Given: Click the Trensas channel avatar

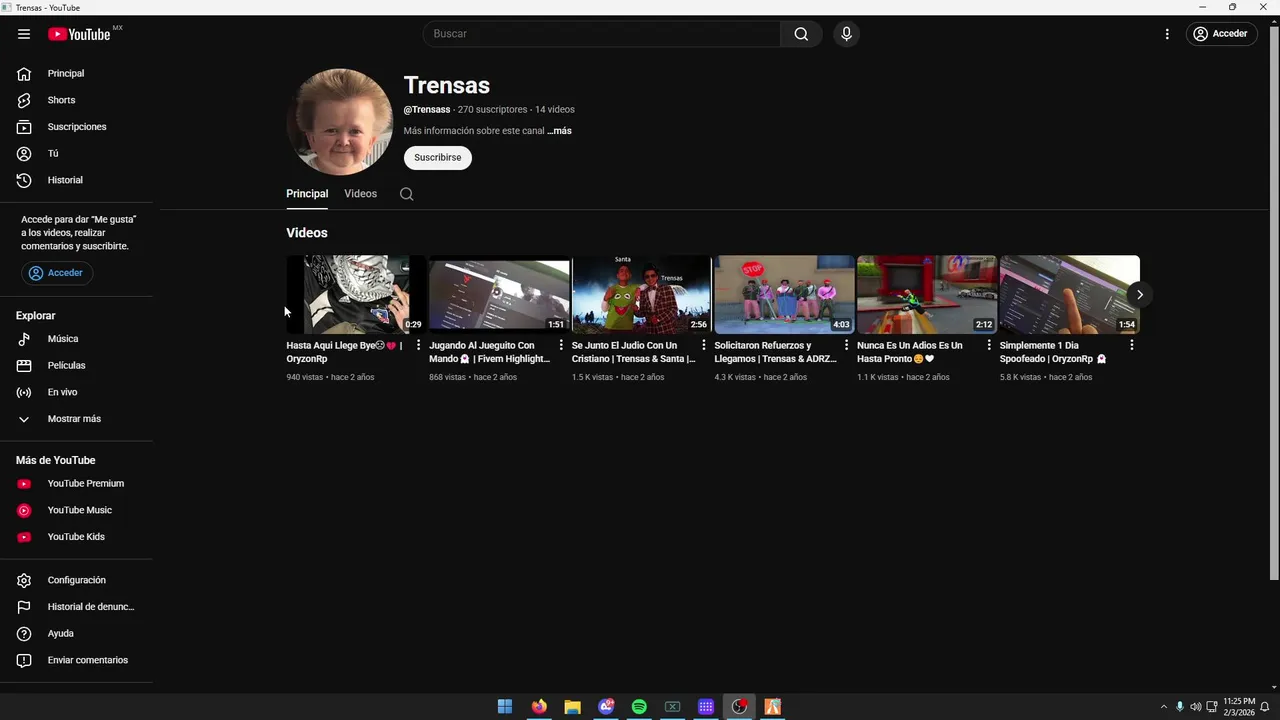Looking at the screenshot, I should coord(339,122).
